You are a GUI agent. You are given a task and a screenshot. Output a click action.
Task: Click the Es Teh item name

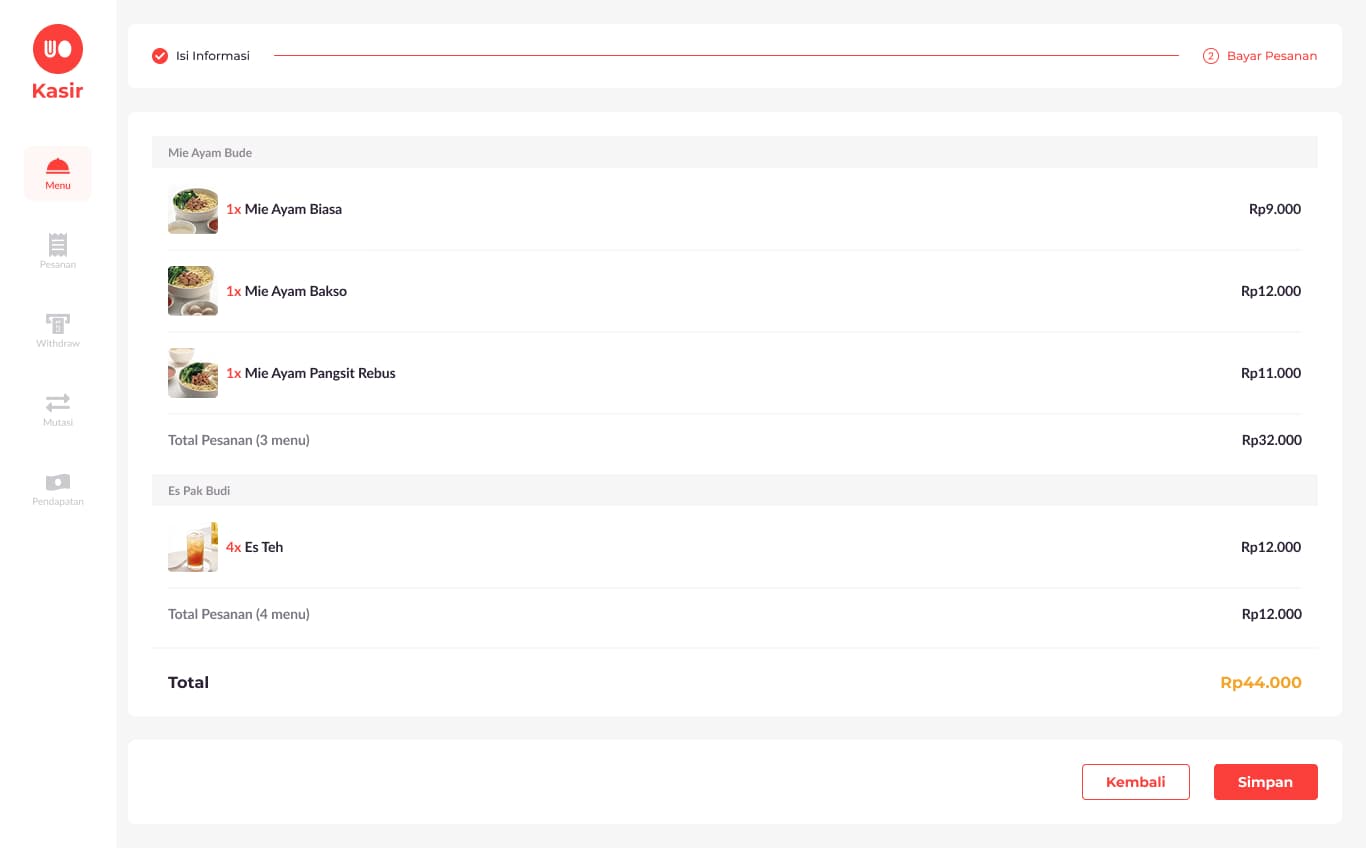click(264, 547)
